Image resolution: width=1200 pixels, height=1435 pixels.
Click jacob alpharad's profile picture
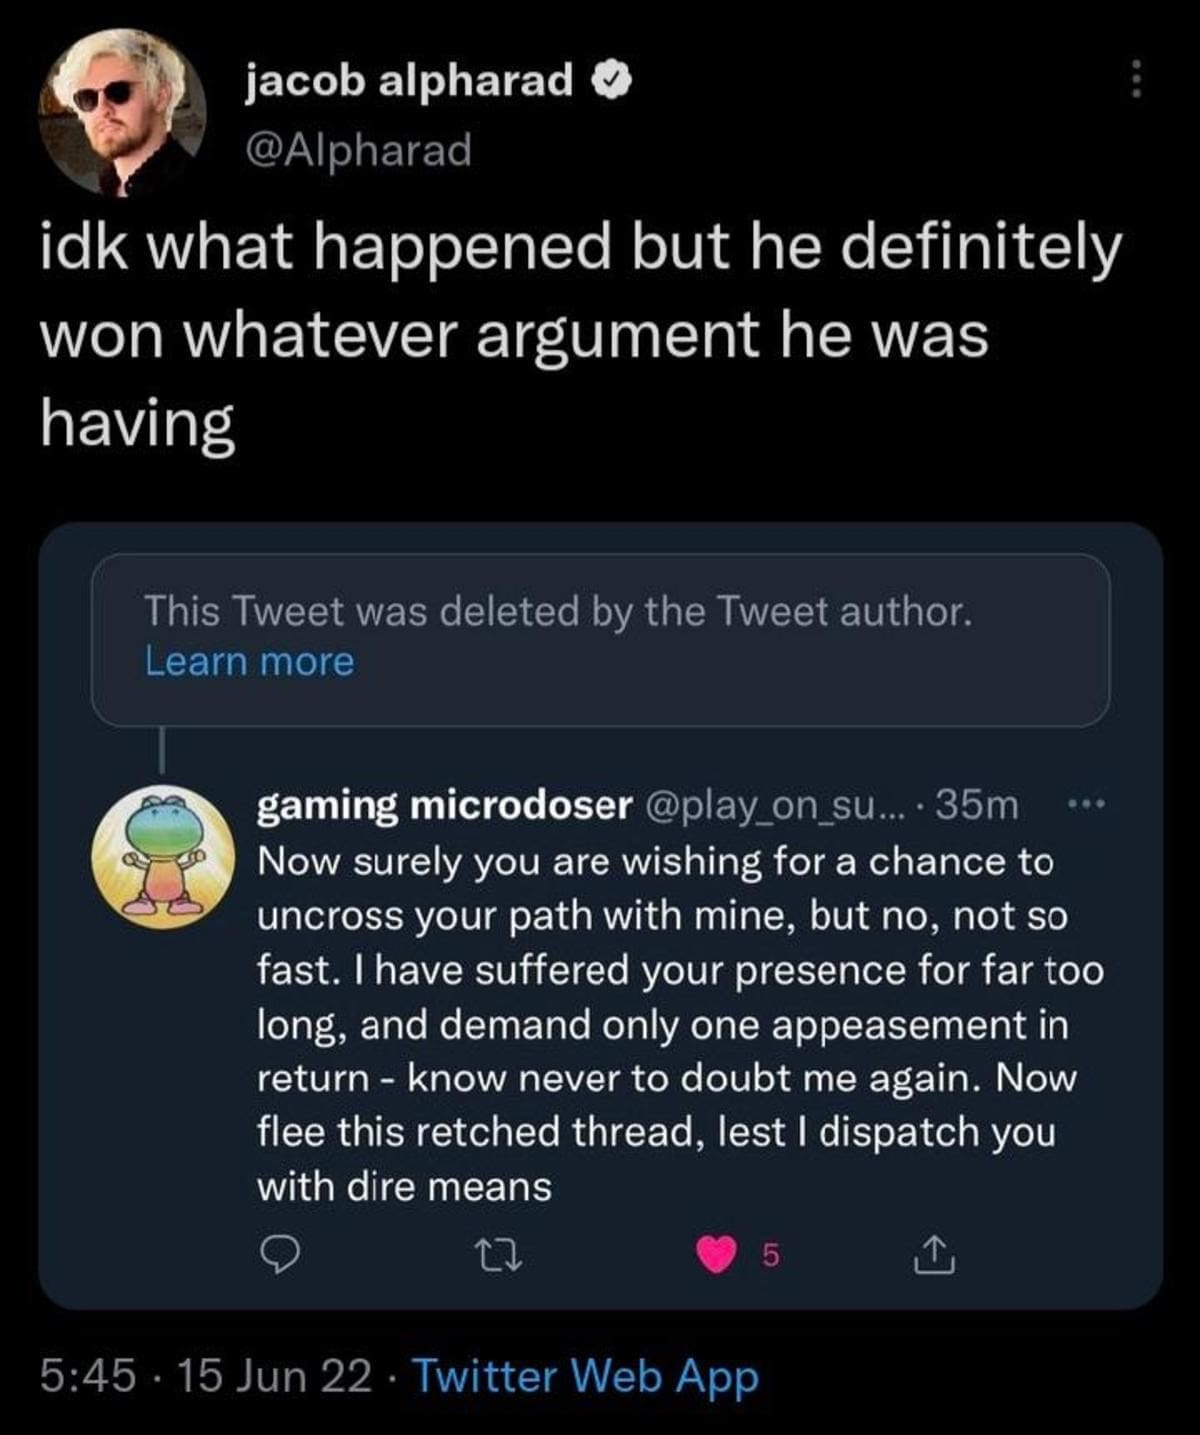122,112
